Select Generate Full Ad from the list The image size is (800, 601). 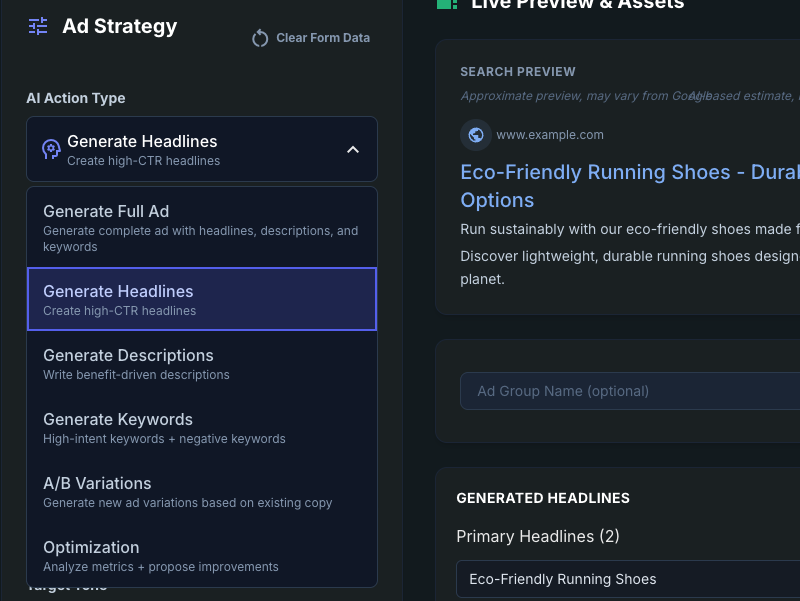click(201, 227)
